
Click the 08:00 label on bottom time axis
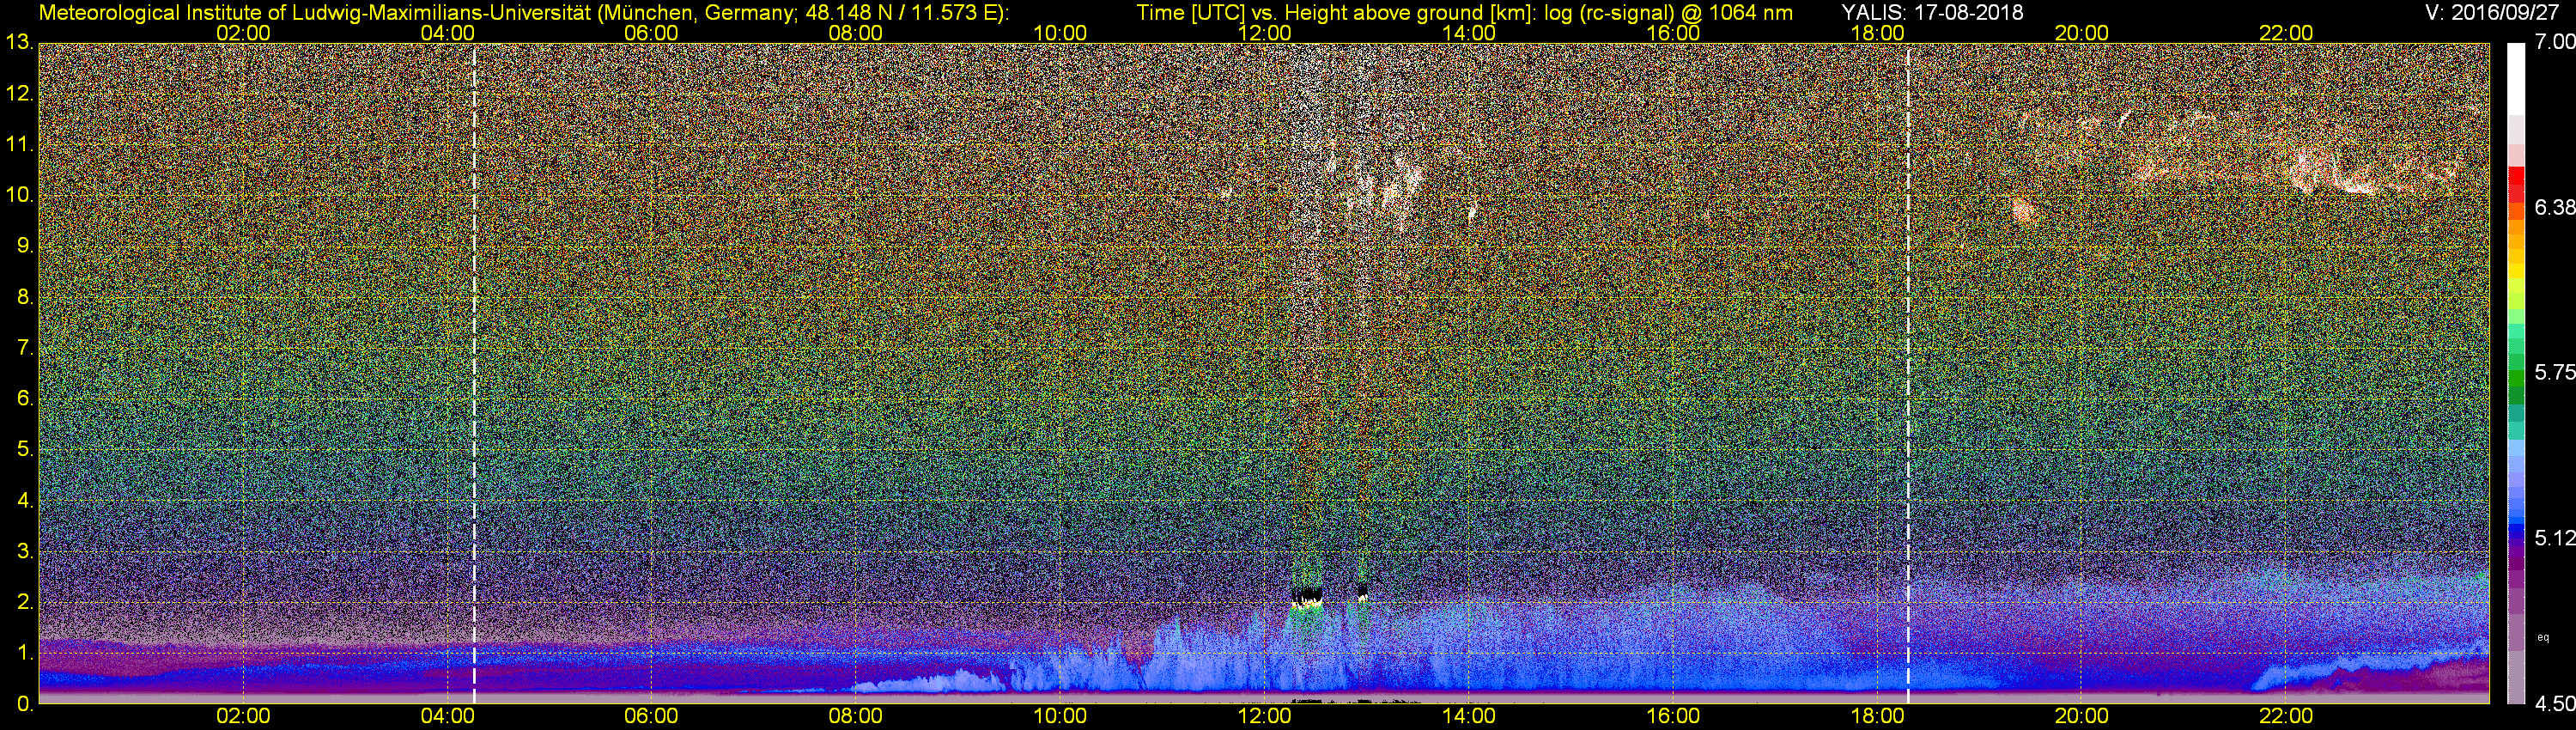tap(856, 716)
